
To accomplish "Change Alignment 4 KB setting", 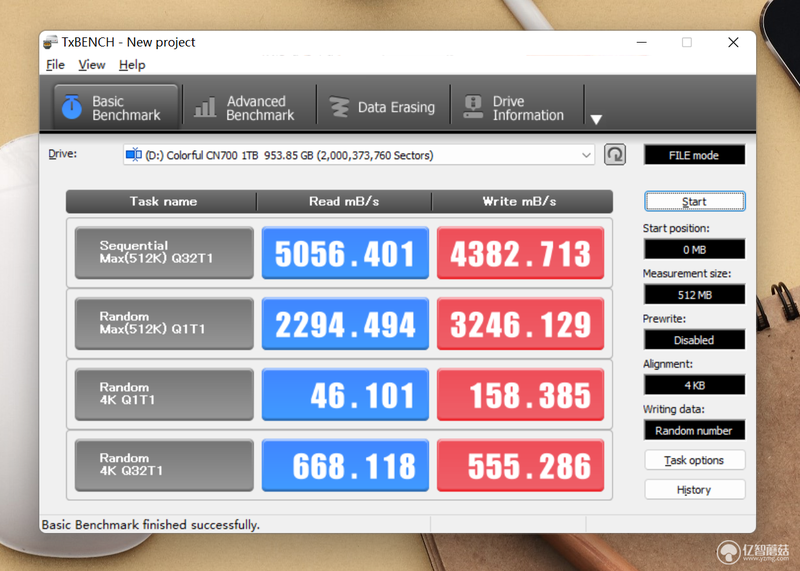I will [x=694, y=385].
